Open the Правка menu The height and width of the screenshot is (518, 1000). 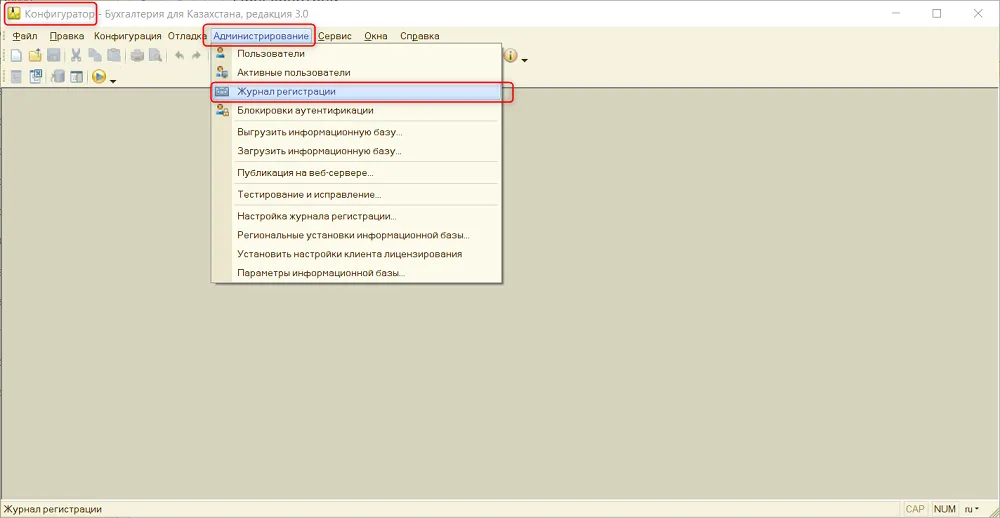[x=67, y=36]
